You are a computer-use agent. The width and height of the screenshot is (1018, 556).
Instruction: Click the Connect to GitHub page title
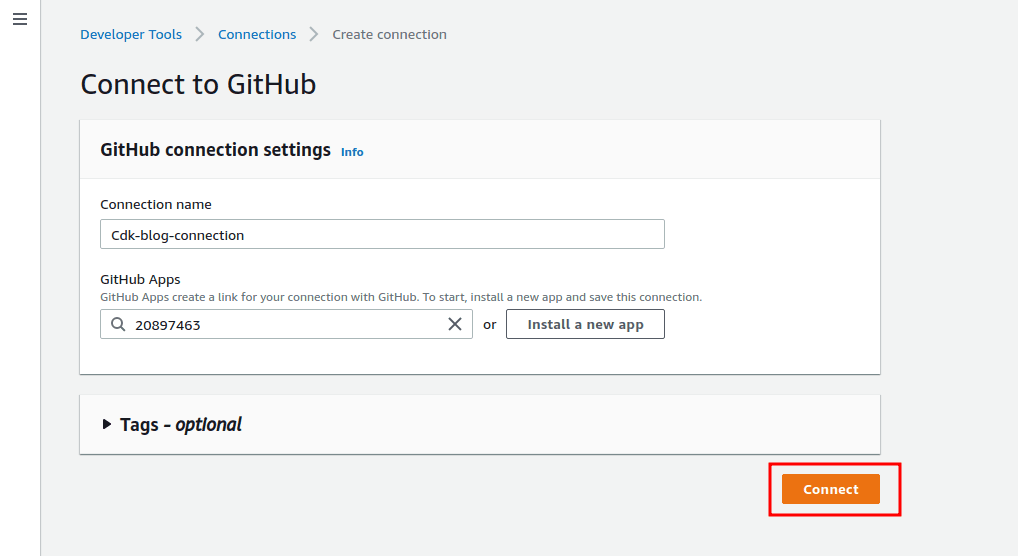click(198, 84)
